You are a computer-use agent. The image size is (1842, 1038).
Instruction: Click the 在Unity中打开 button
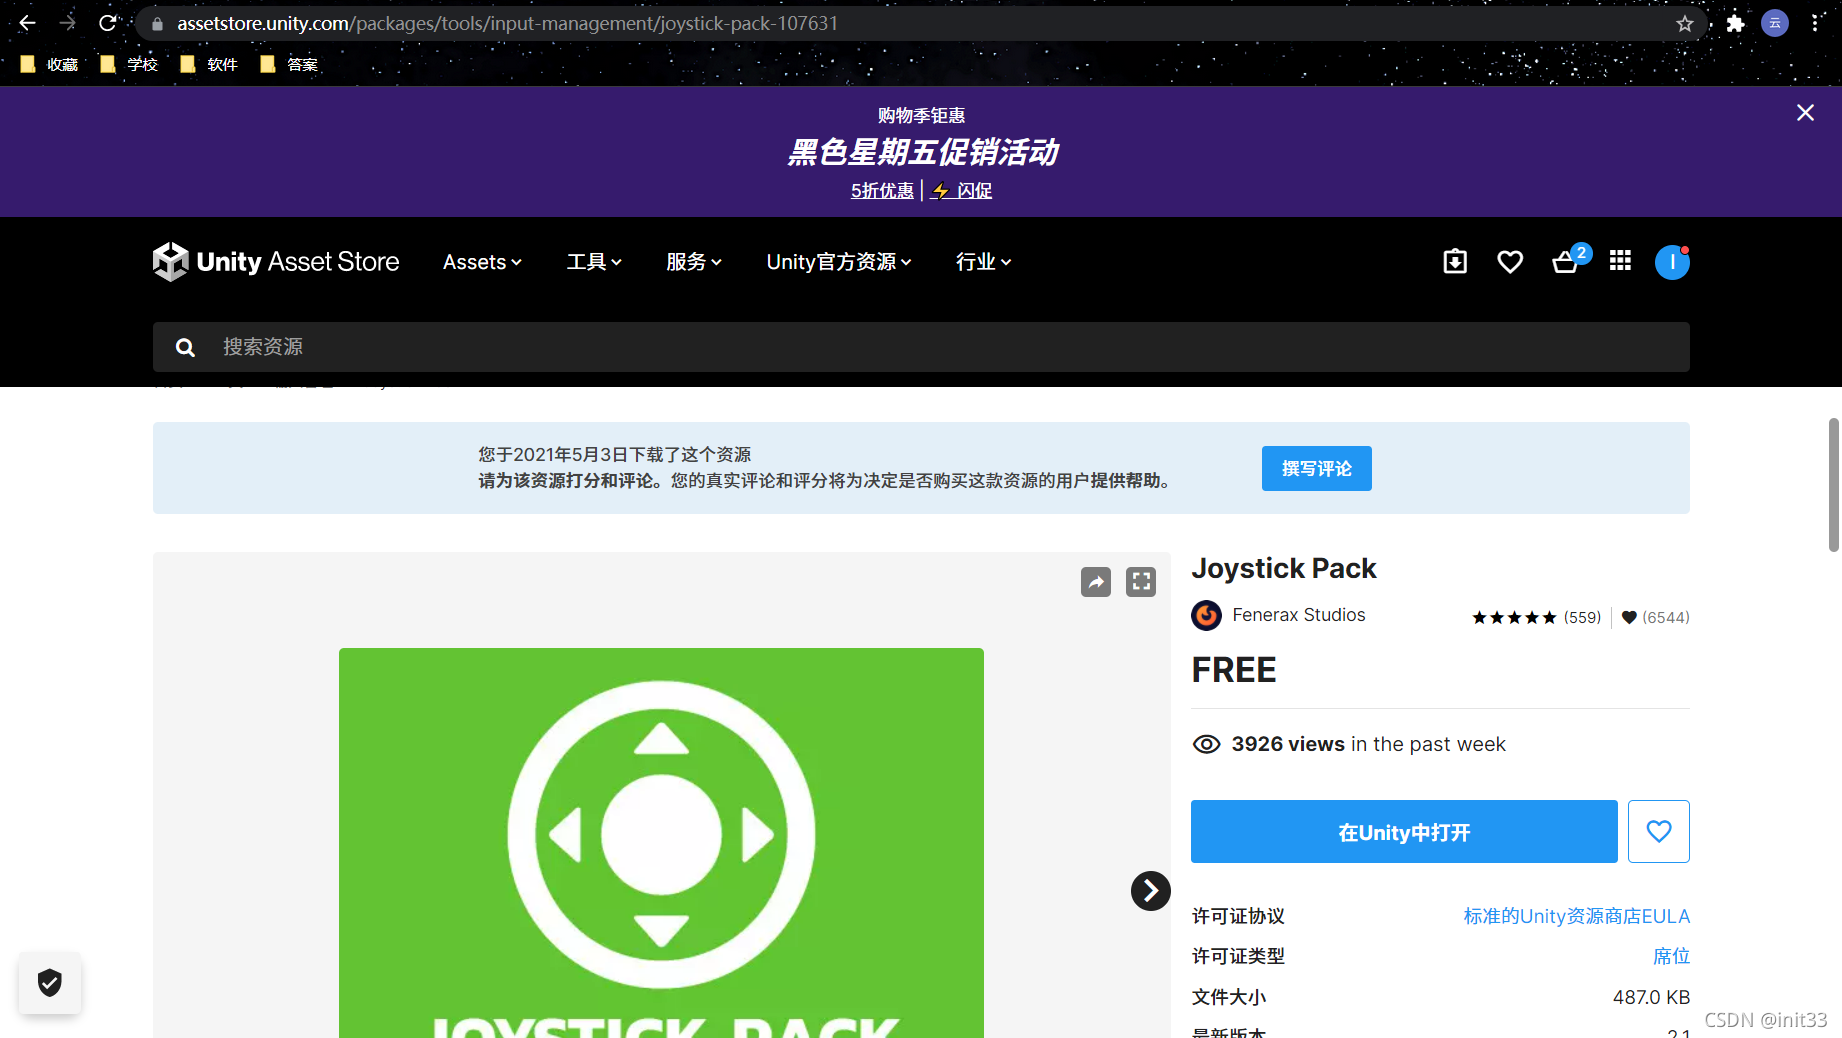coord(1404,832)
